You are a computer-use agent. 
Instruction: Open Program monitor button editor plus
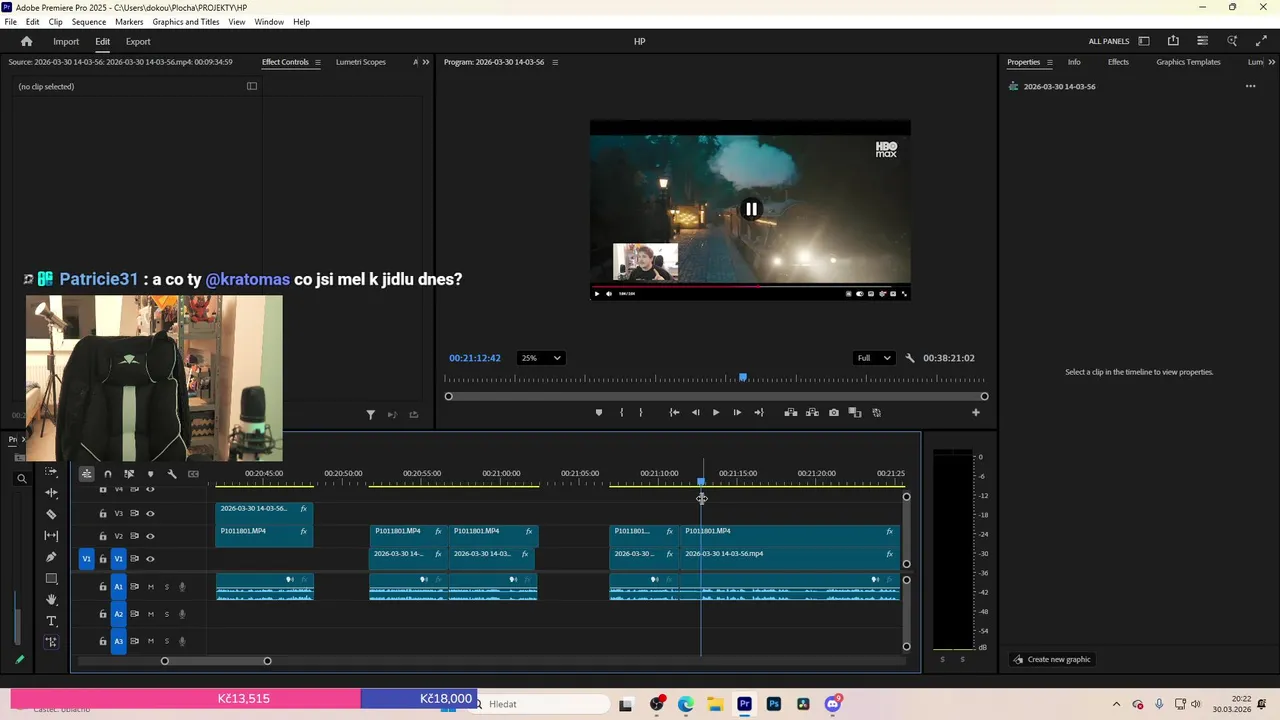point(976,412)
